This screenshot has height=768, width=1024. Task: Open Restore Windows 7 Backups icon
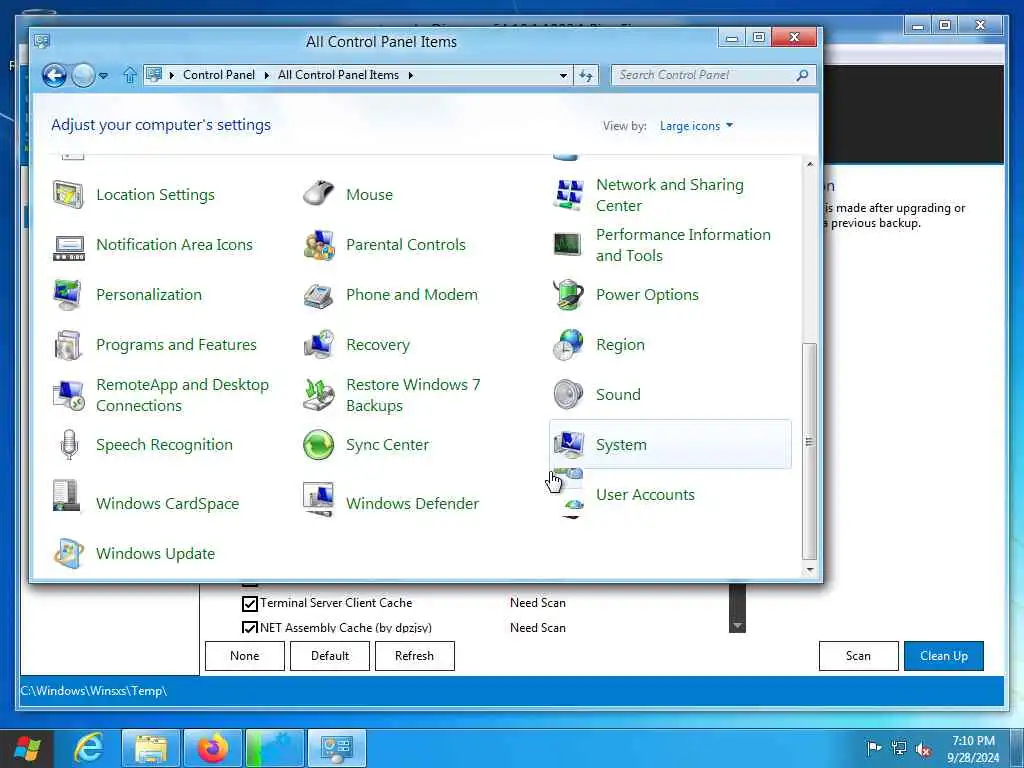click(x=318, y=394)
